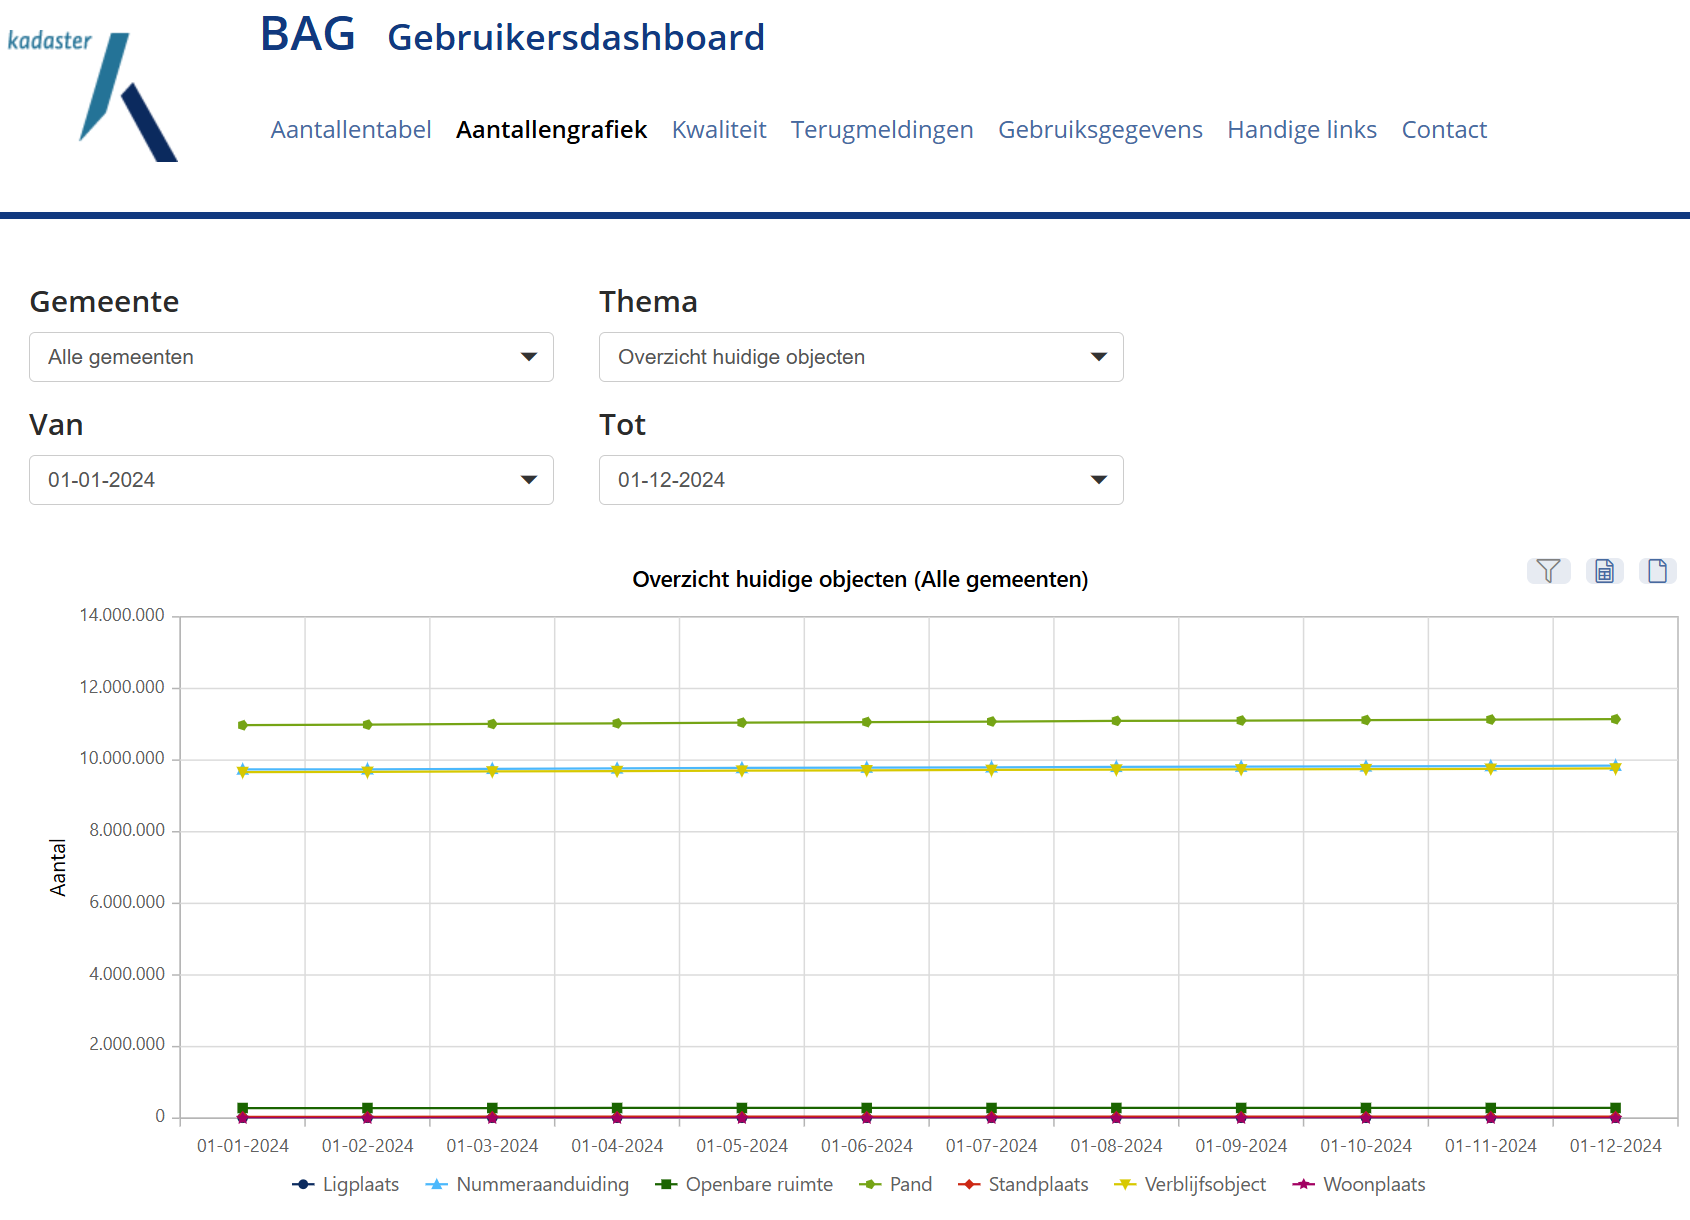Click Pand data point at 01-01-2024
Viewport: 1690px width, 1220px height.
pos(243,725)
